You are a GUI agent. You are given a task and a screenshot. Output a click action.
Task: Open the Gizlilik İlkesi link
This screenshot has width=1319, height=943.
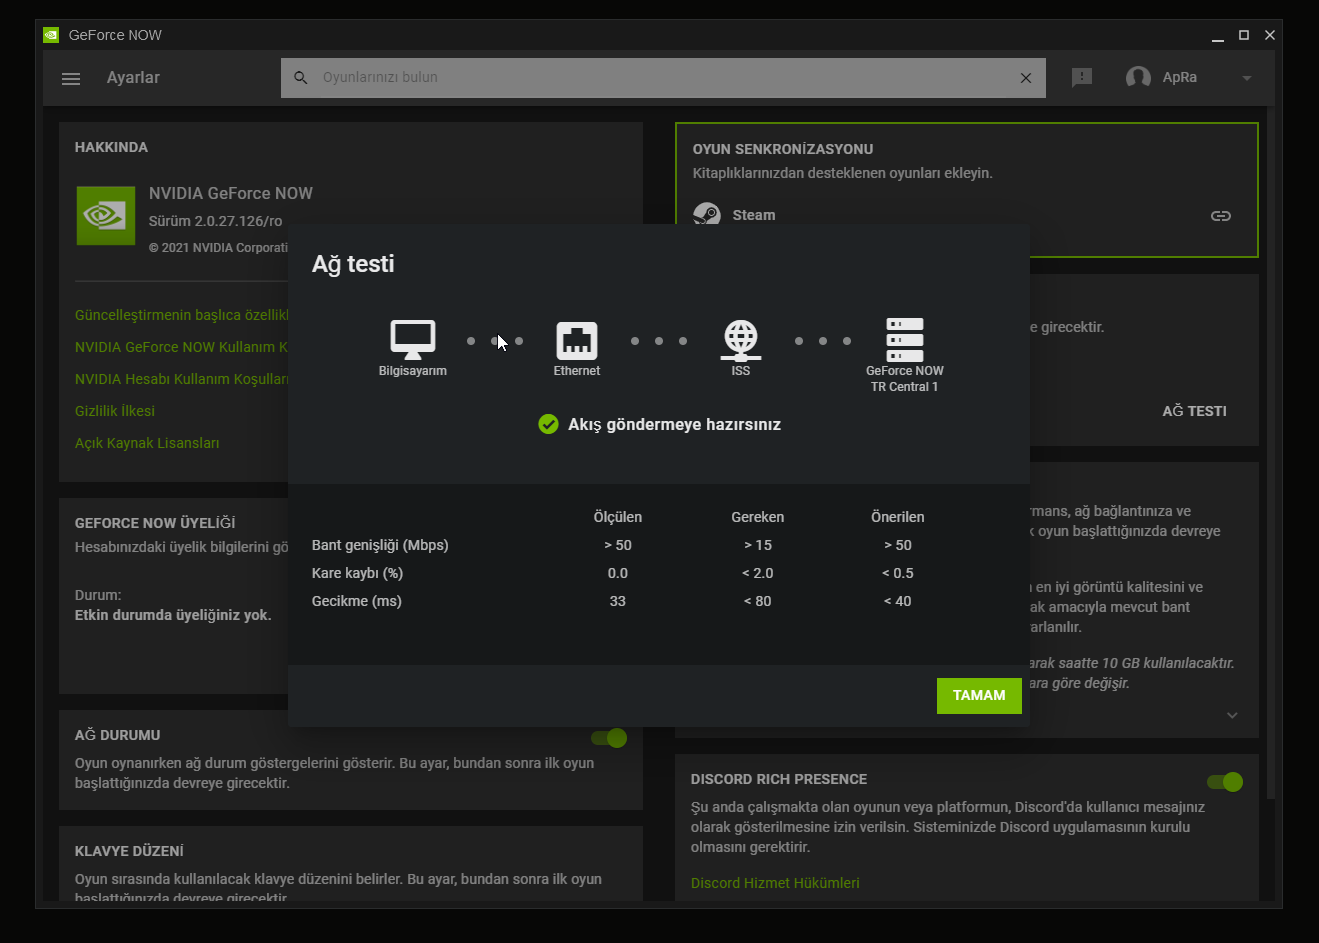point(115,411)
